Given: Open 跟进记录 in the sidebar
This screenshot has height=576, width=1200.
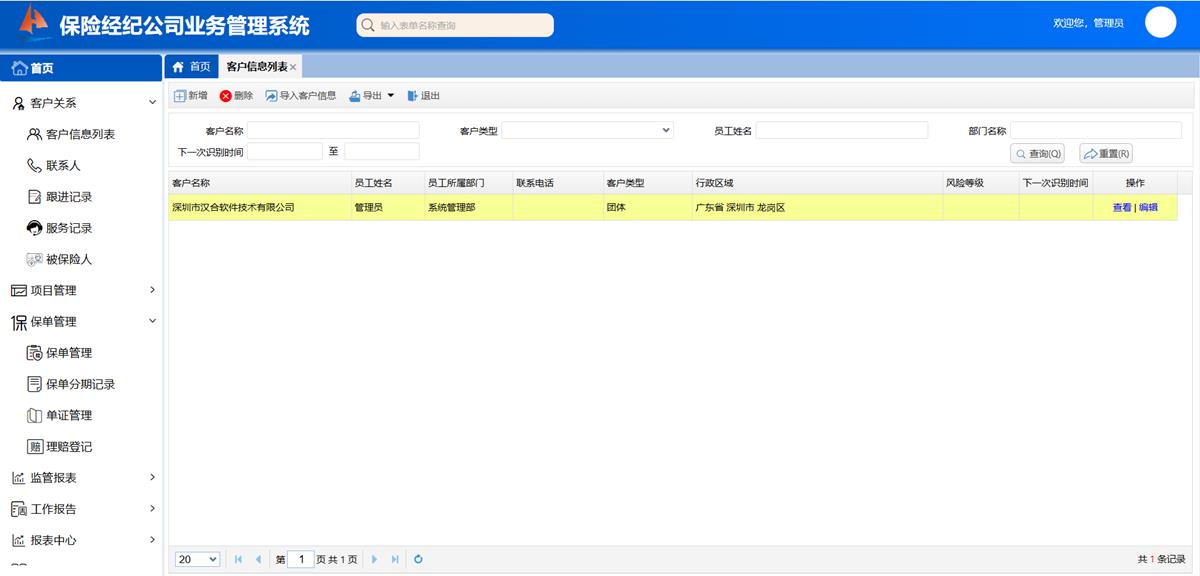Looking at the screenshot, I should [x=69, y=197].
